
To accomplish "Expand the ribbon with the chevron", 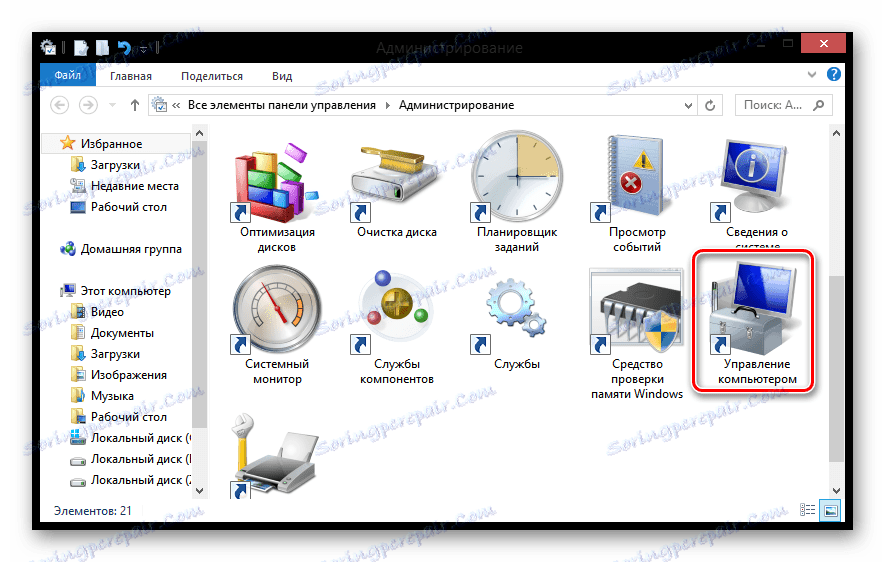I will 812,74.
